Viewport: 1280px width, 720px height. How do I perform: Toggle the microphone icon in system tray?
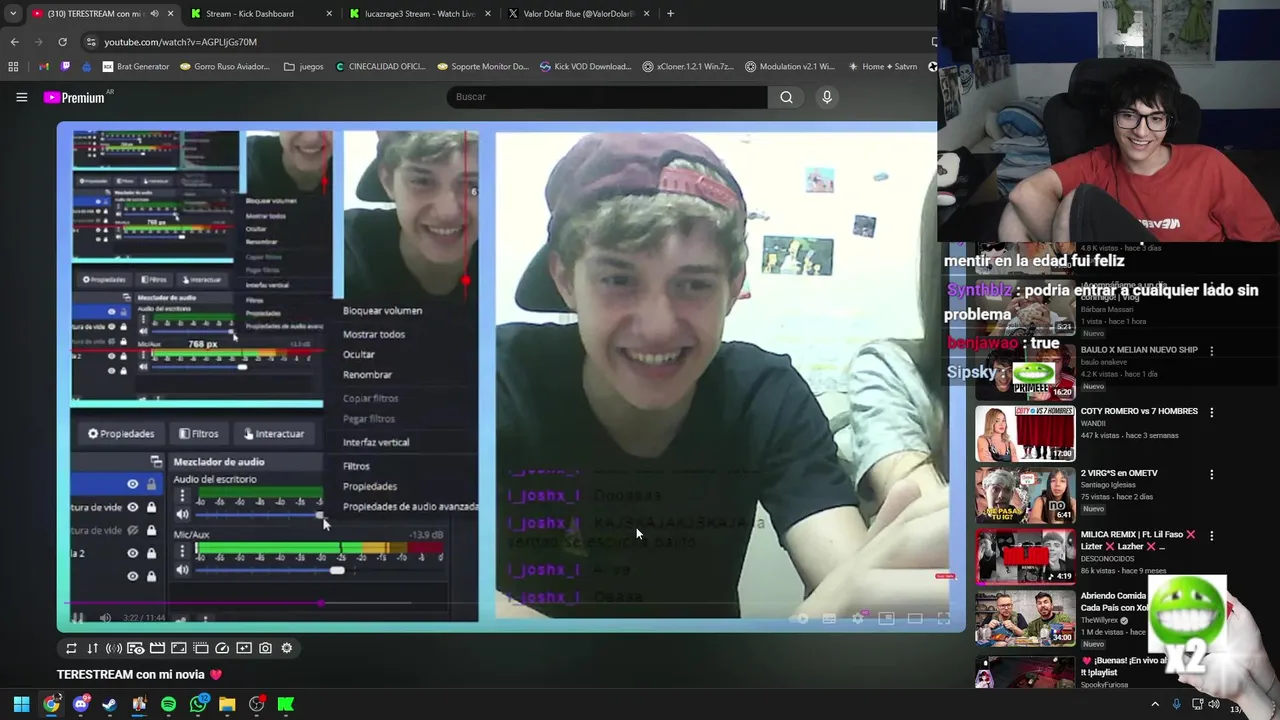[1176, 704]
